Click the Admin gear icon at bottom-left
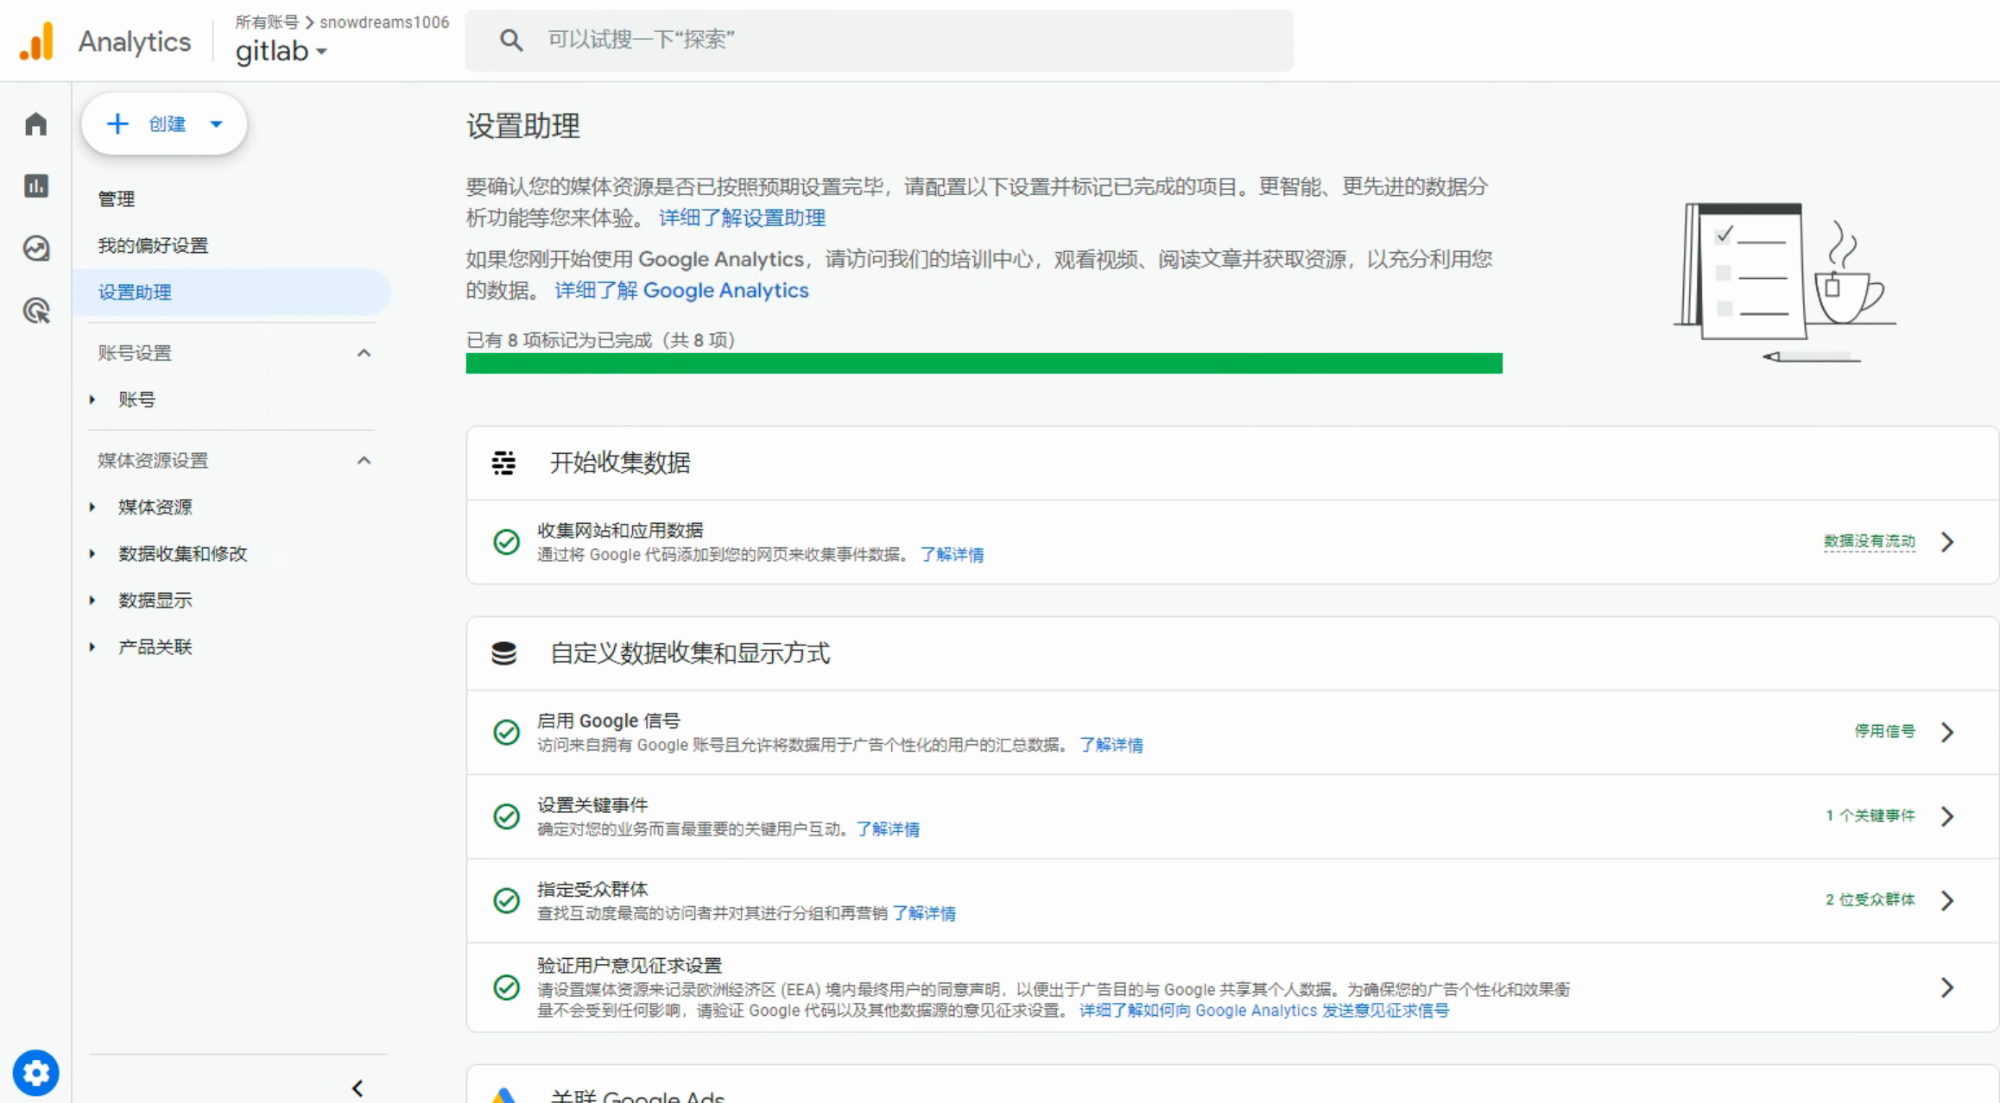This screenshot has height=1103, width=2000. (x=36, y=1073)
